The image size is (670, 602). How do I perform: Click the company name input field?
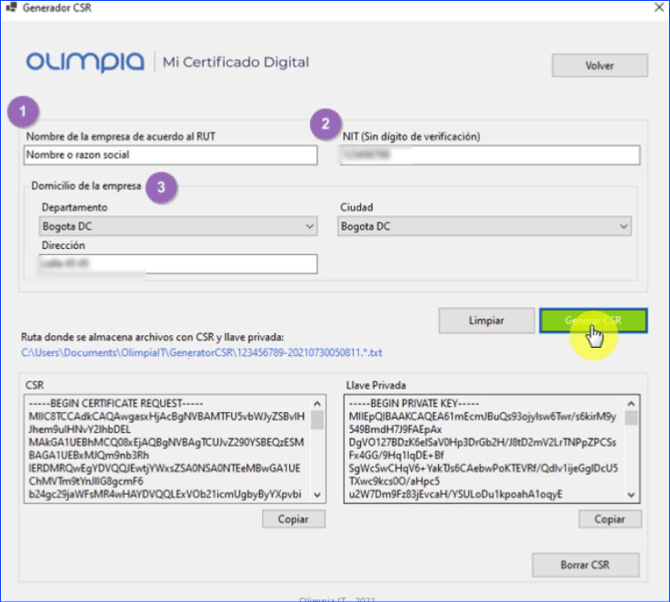coord(168,155)
